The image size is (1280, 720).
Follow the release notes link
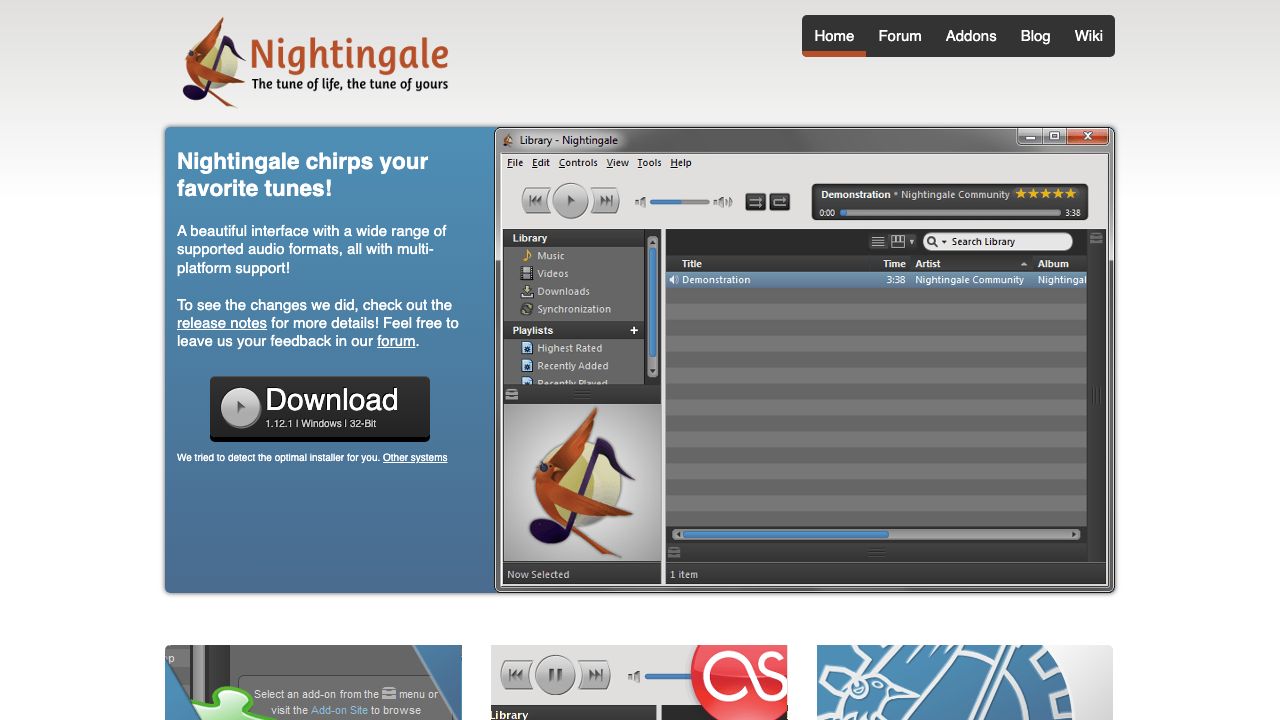point(222,323)
